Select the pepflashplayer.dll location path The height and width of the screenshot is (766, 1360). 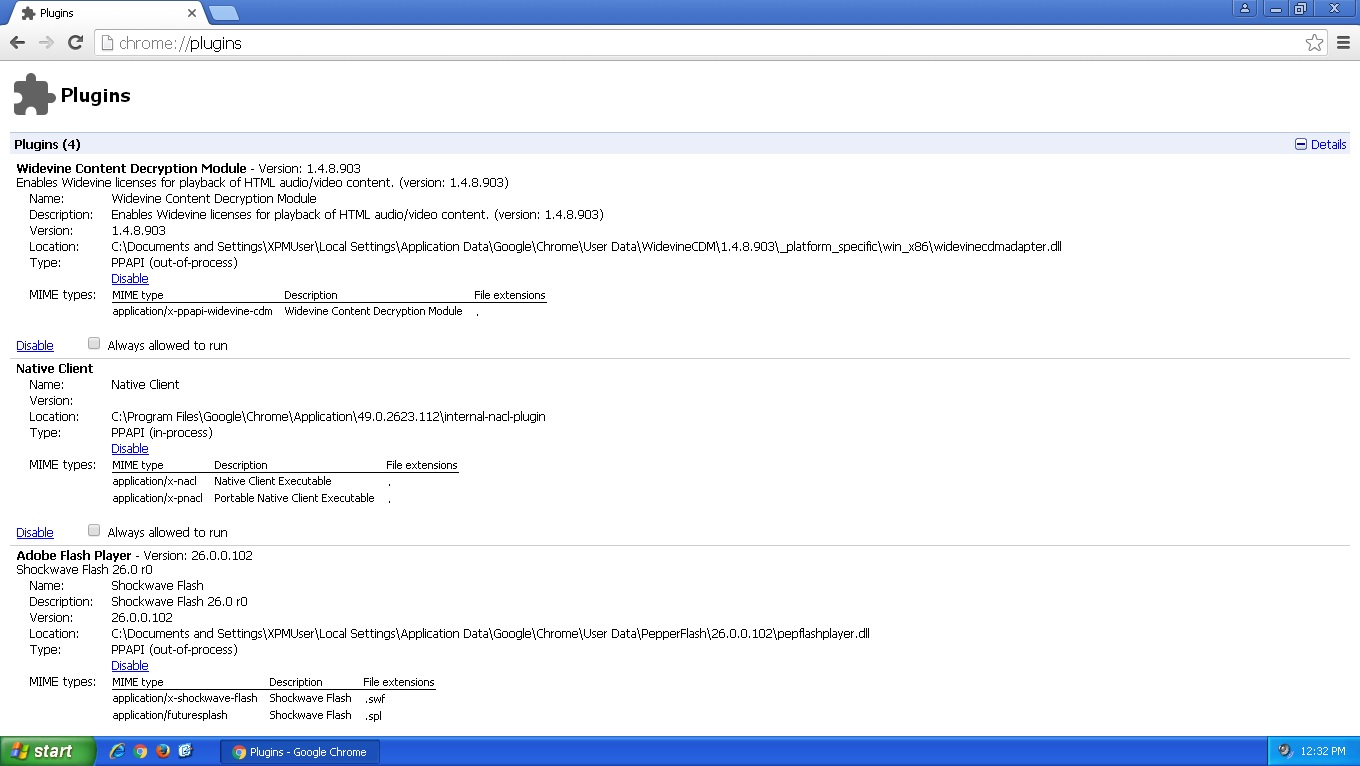pyautogui.click(x=490, y=634)
